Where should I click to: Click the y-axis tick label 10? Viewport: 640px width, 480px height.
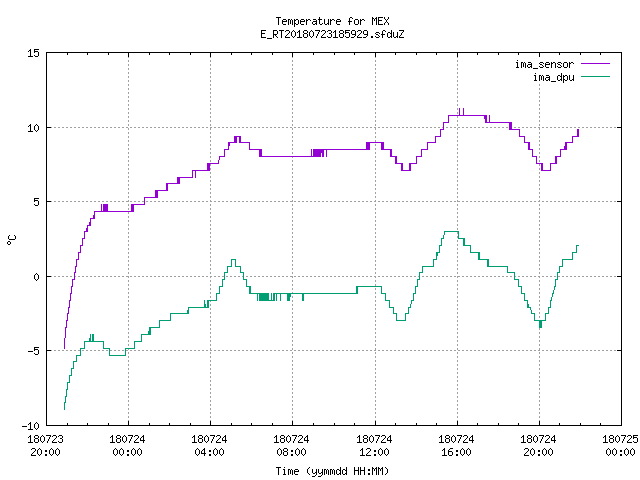click(33, 128)
